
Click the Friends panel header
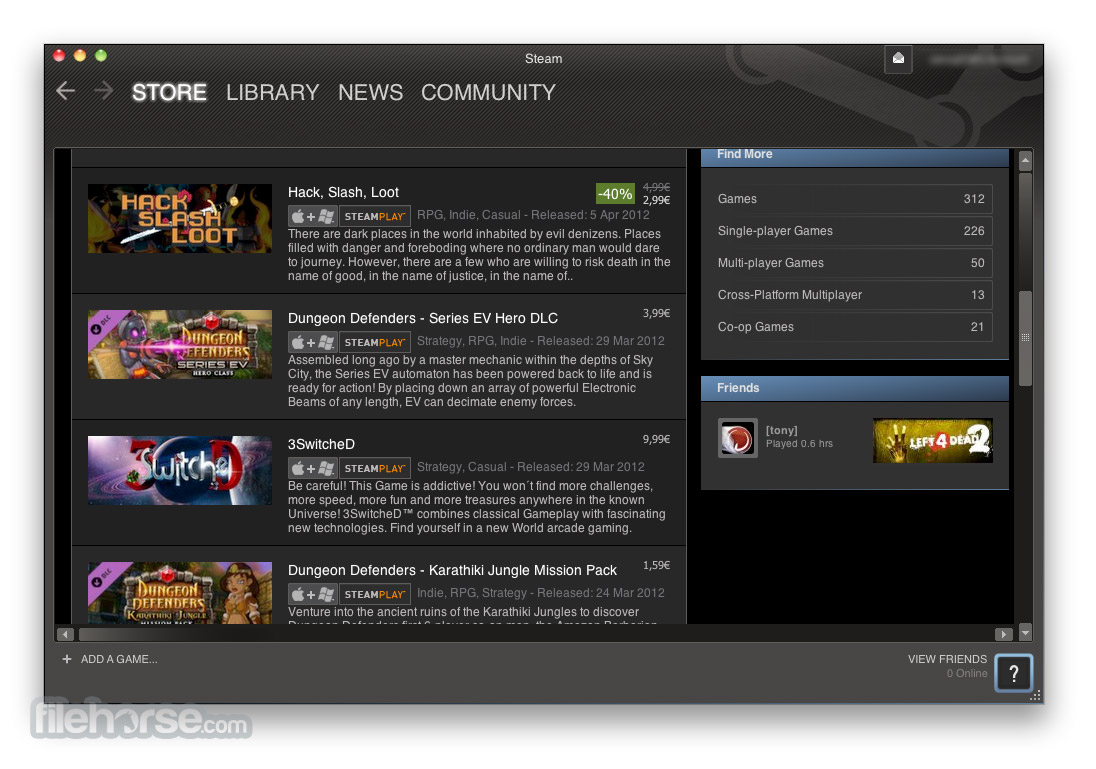[x=855, y=388]
